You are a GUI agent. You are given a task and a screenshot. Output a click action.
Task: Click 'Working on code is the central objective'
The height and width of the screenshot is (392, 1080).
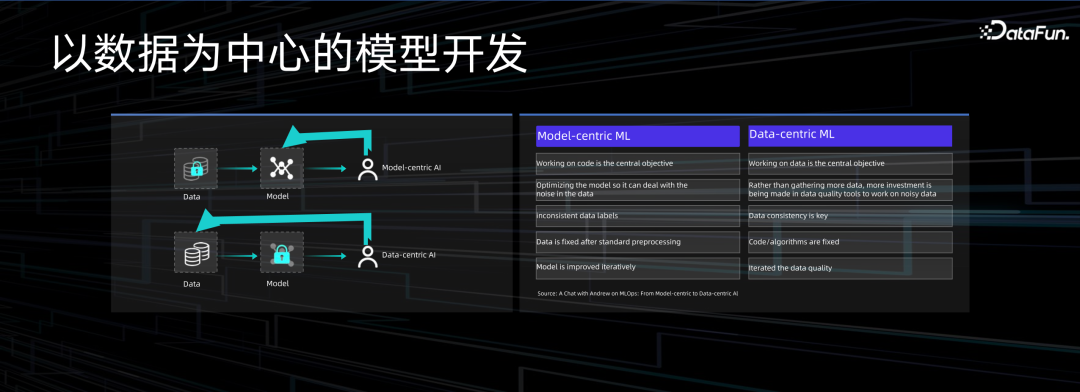(x=637, y=163)
